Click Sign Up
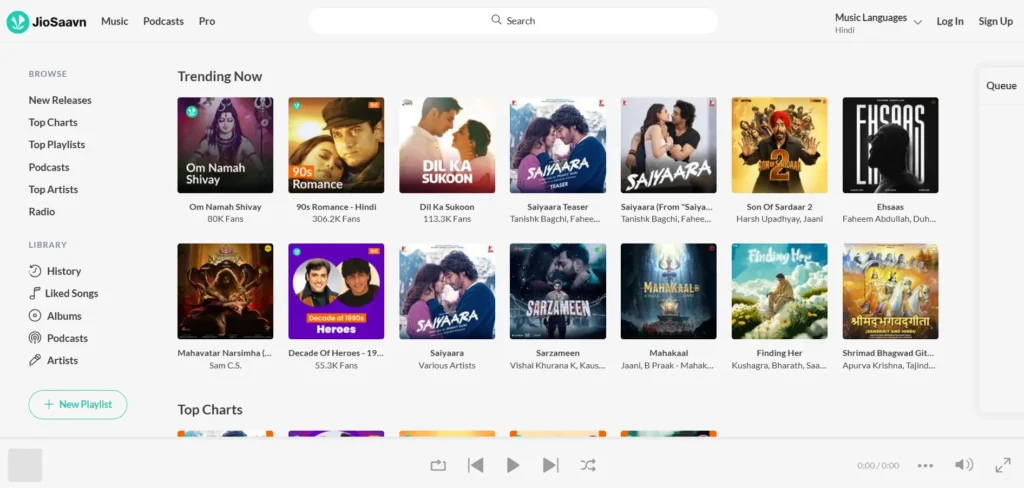Screen dimensions: 1024x488 point(996,21)
